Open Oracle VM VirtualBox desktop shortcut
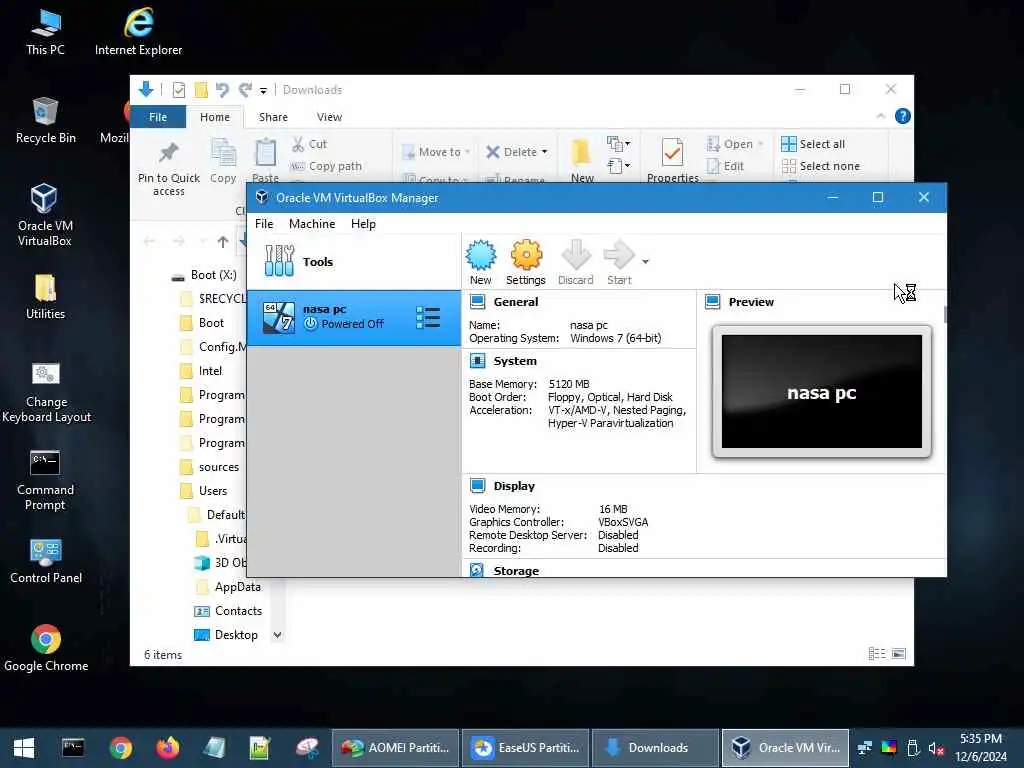1024x768 pixels. pos(44,215)
